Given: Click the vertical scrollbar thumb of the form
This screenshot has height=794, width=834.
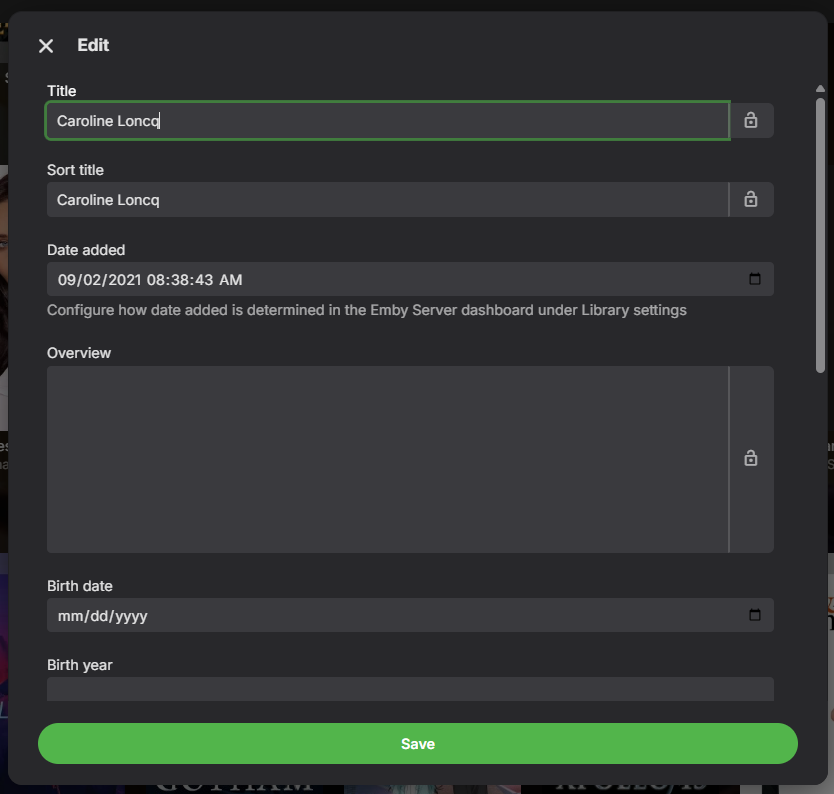Looking at the screenshot, I should (820, 235).
